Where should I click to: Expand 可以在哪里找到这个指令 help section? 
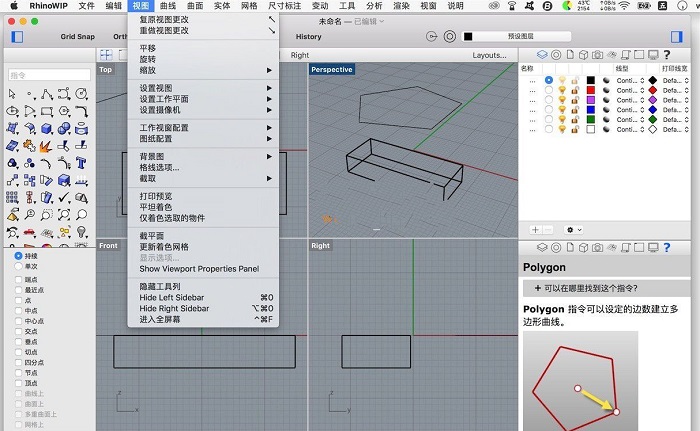tap(606, 289)
